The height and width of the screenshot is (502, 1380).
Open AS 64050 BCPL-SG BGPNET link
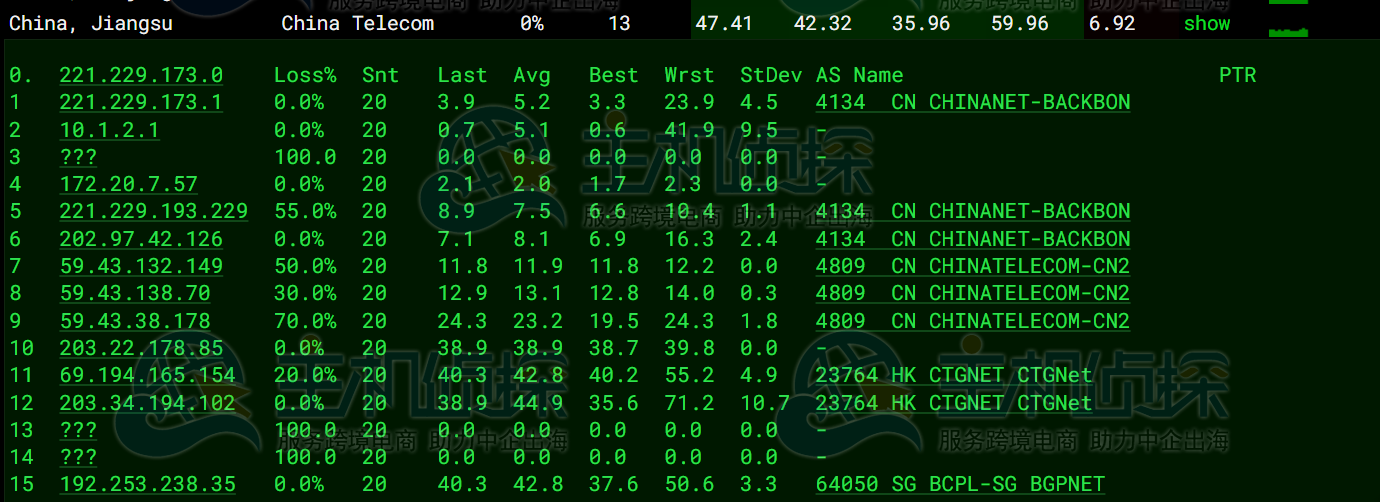[961, 484]
